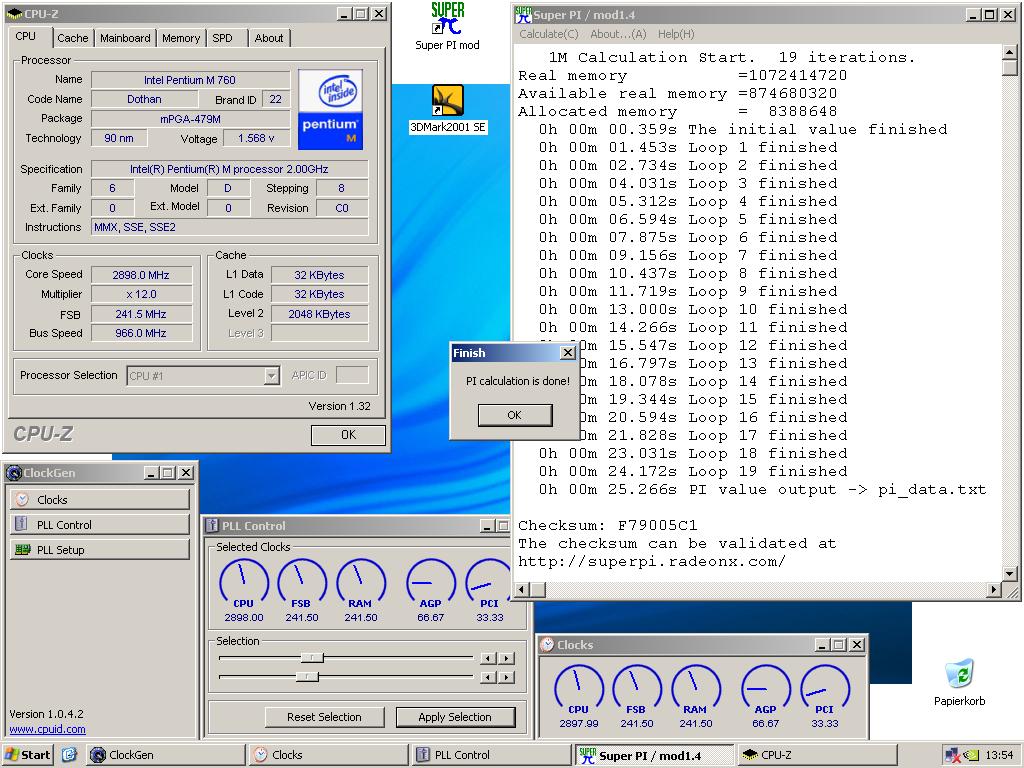Click the RAM dial in Clocks window
Viewport: 1024px width, 768px height.
tap(696, 686)
